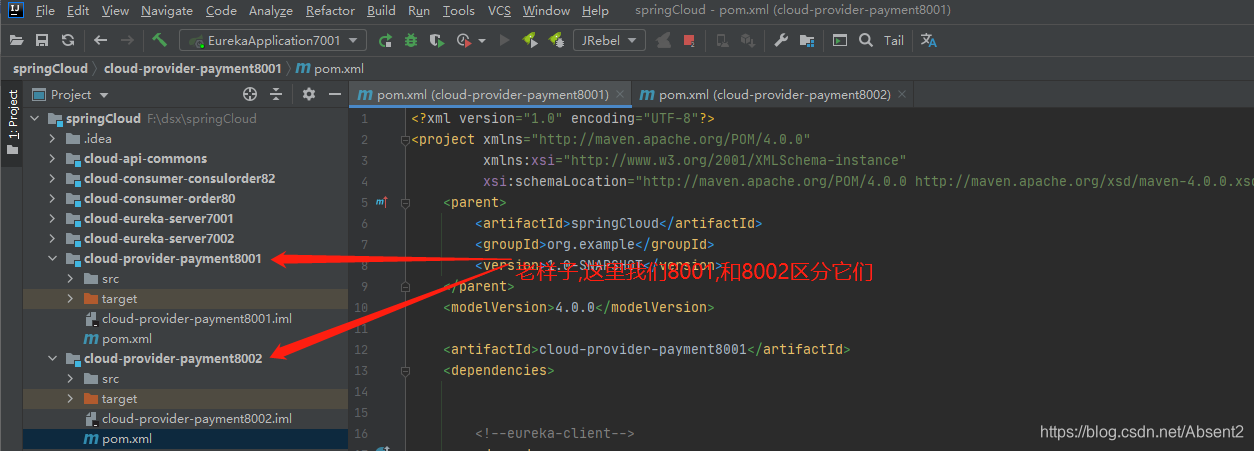This screenshot has height=451, width=1254.
Task: Expand target folder under cloud-provider-payment8002
Action: [x=70, y=398]
